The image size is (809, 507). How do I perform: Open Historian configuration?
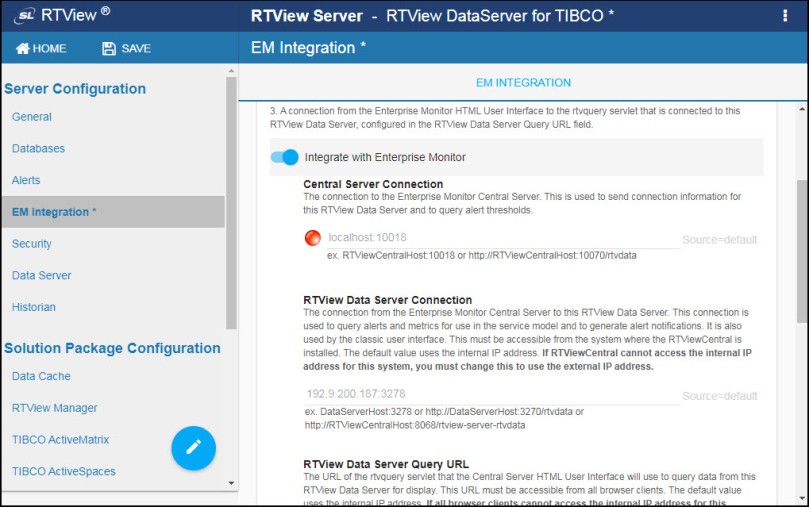(34, 307)
